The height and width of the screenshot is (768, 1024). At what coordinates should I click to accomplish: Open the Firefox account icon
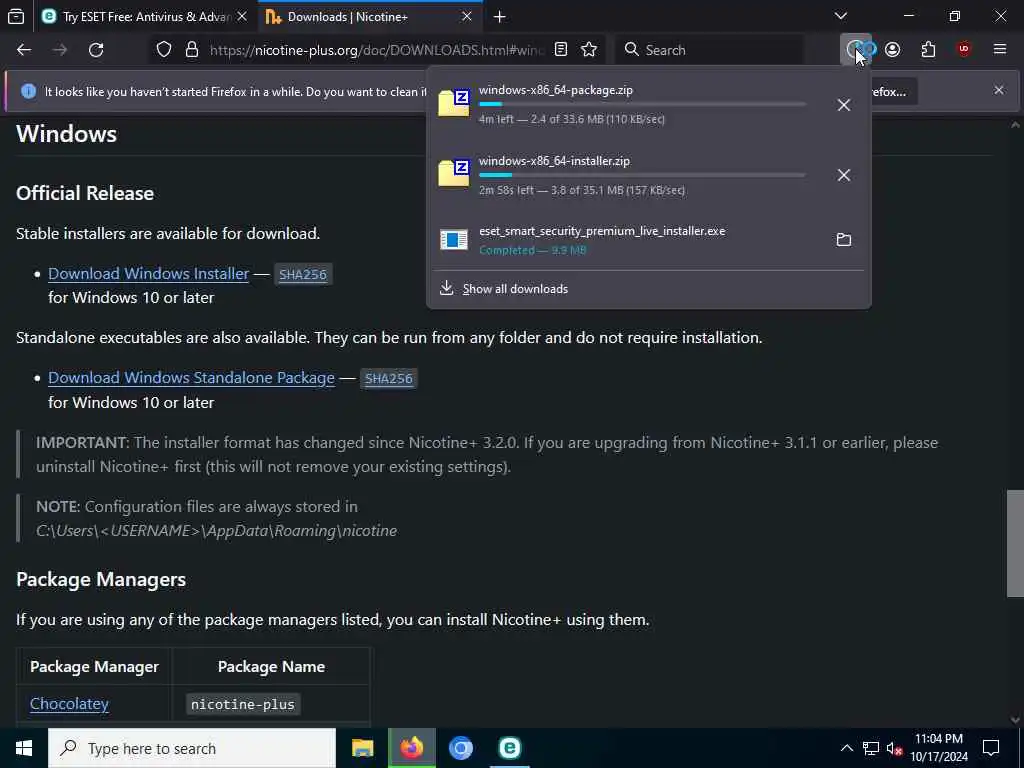pyautogui.click(x=892, y=50)
